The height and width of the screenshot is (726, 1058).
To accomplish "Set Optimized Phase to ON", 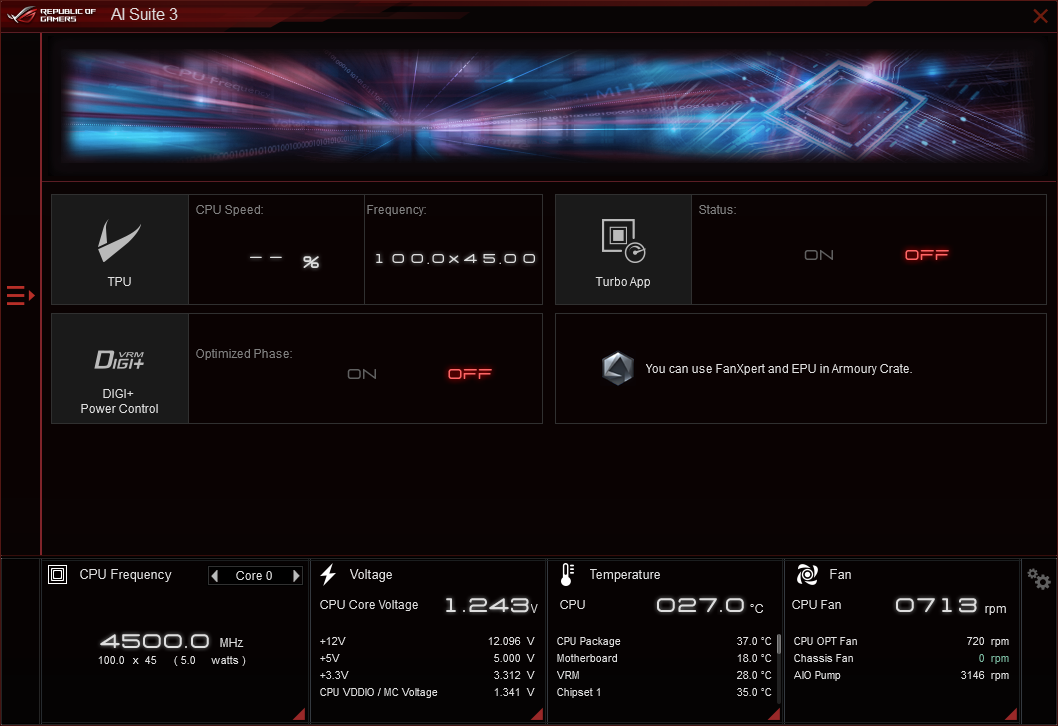I will [362, 374].
